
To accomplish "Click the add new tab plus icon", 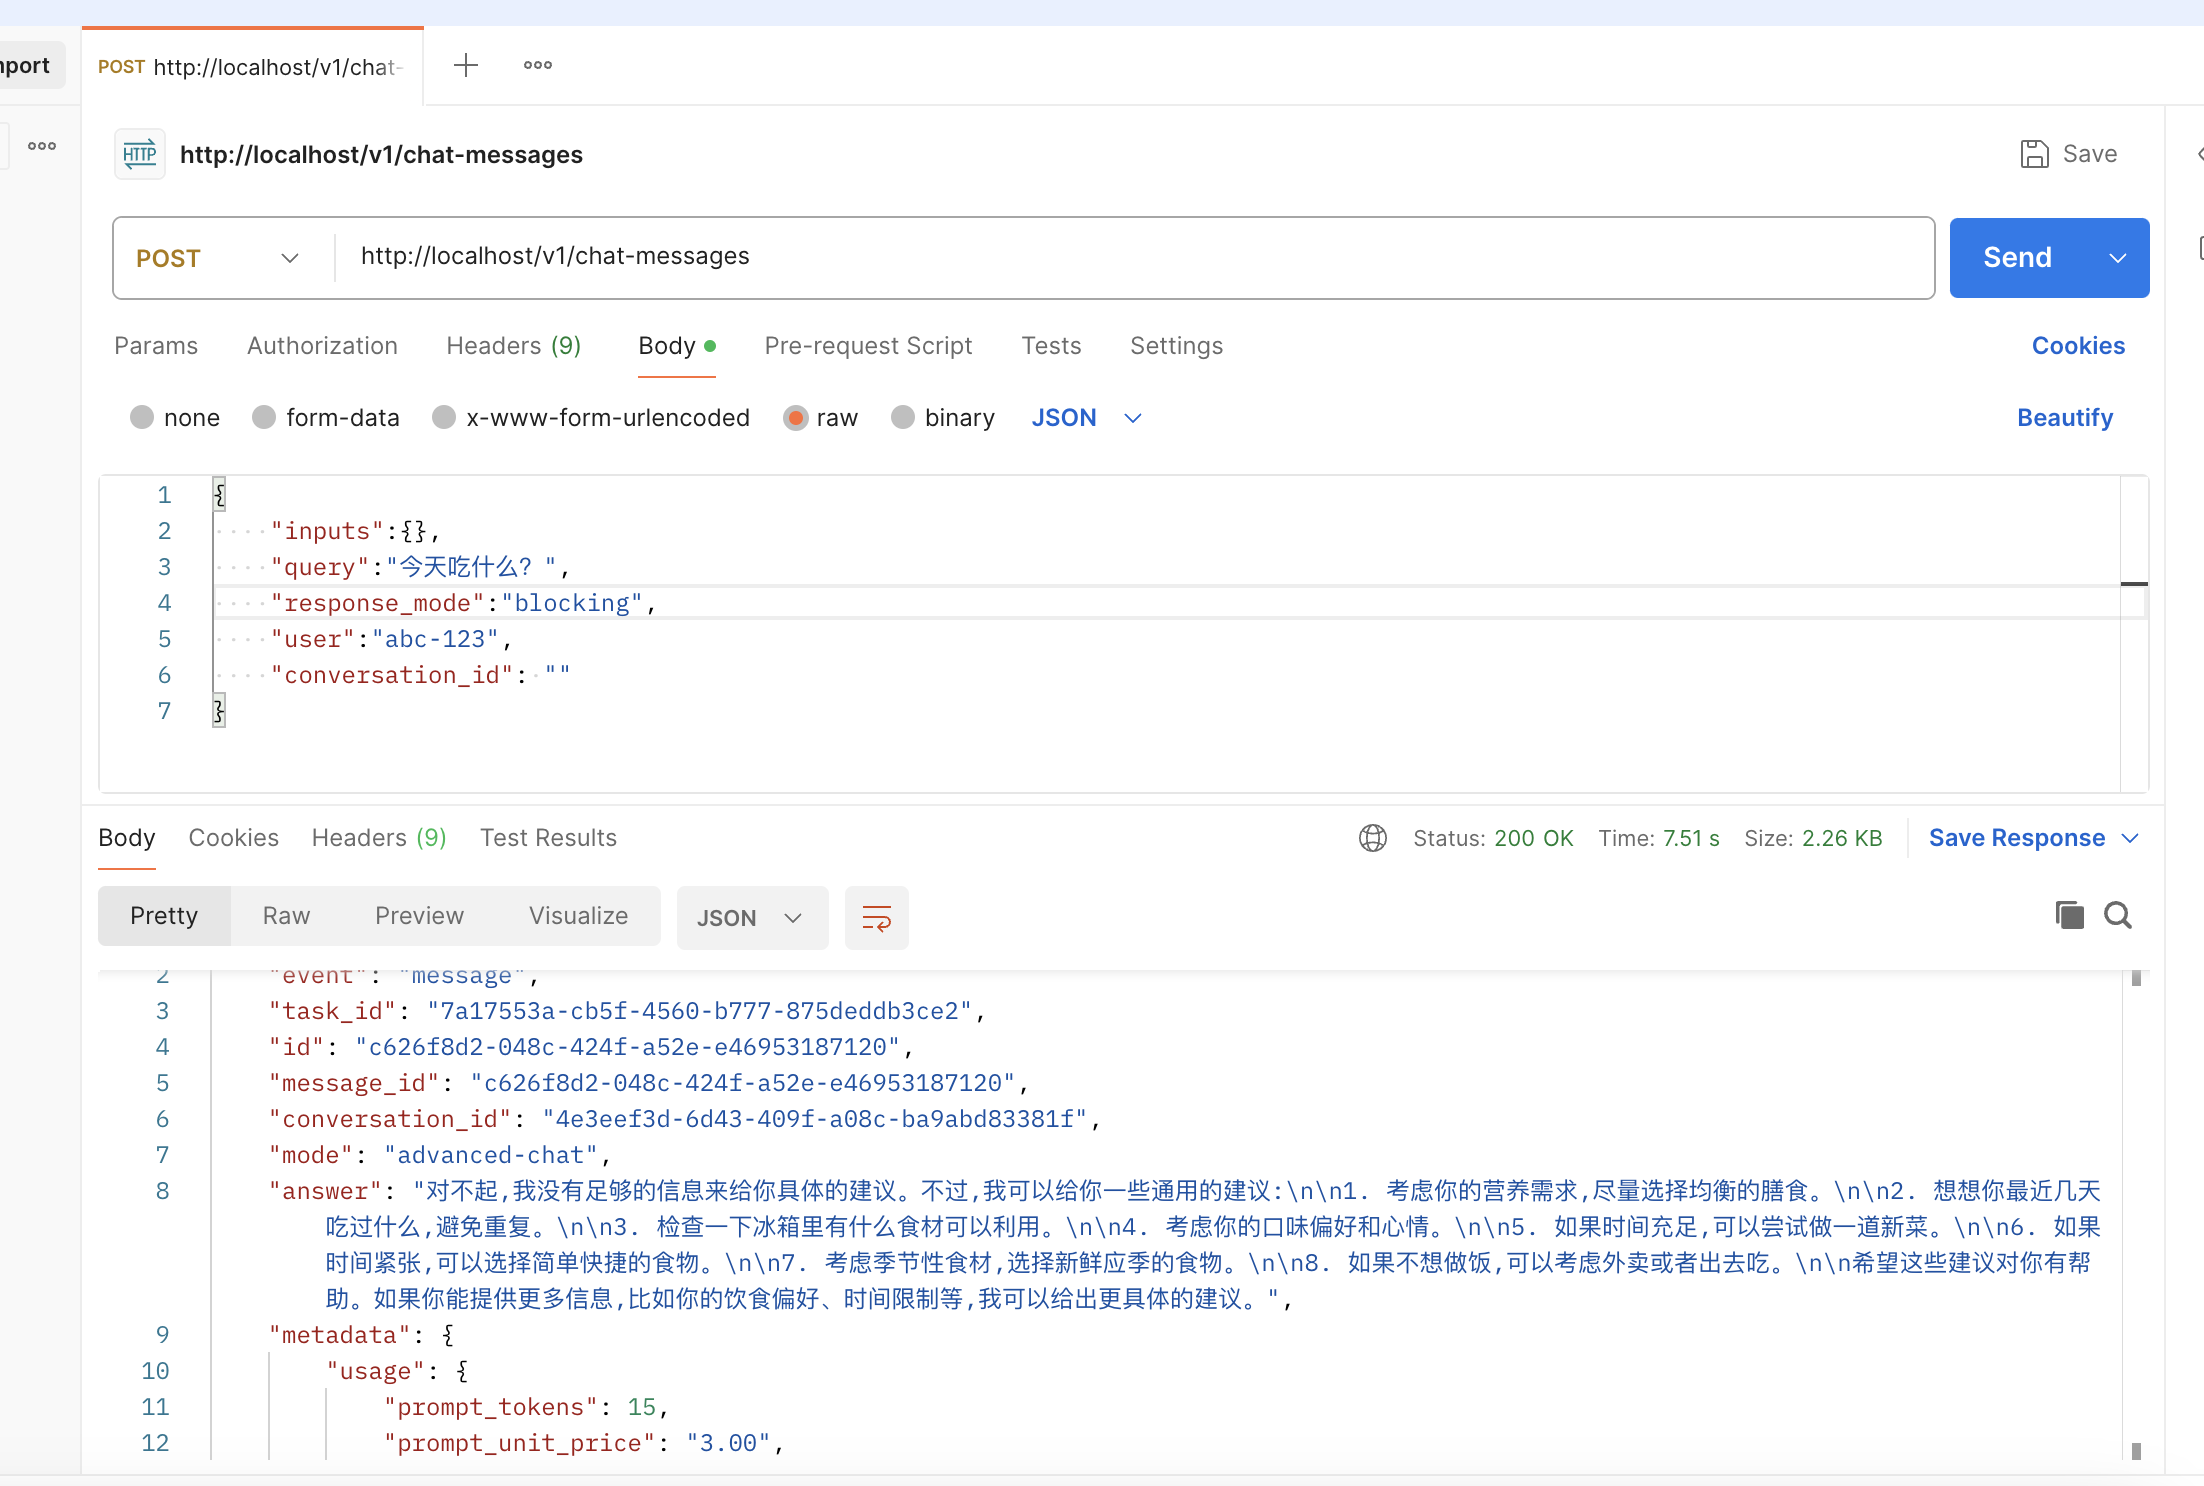I will pos(464,65).
